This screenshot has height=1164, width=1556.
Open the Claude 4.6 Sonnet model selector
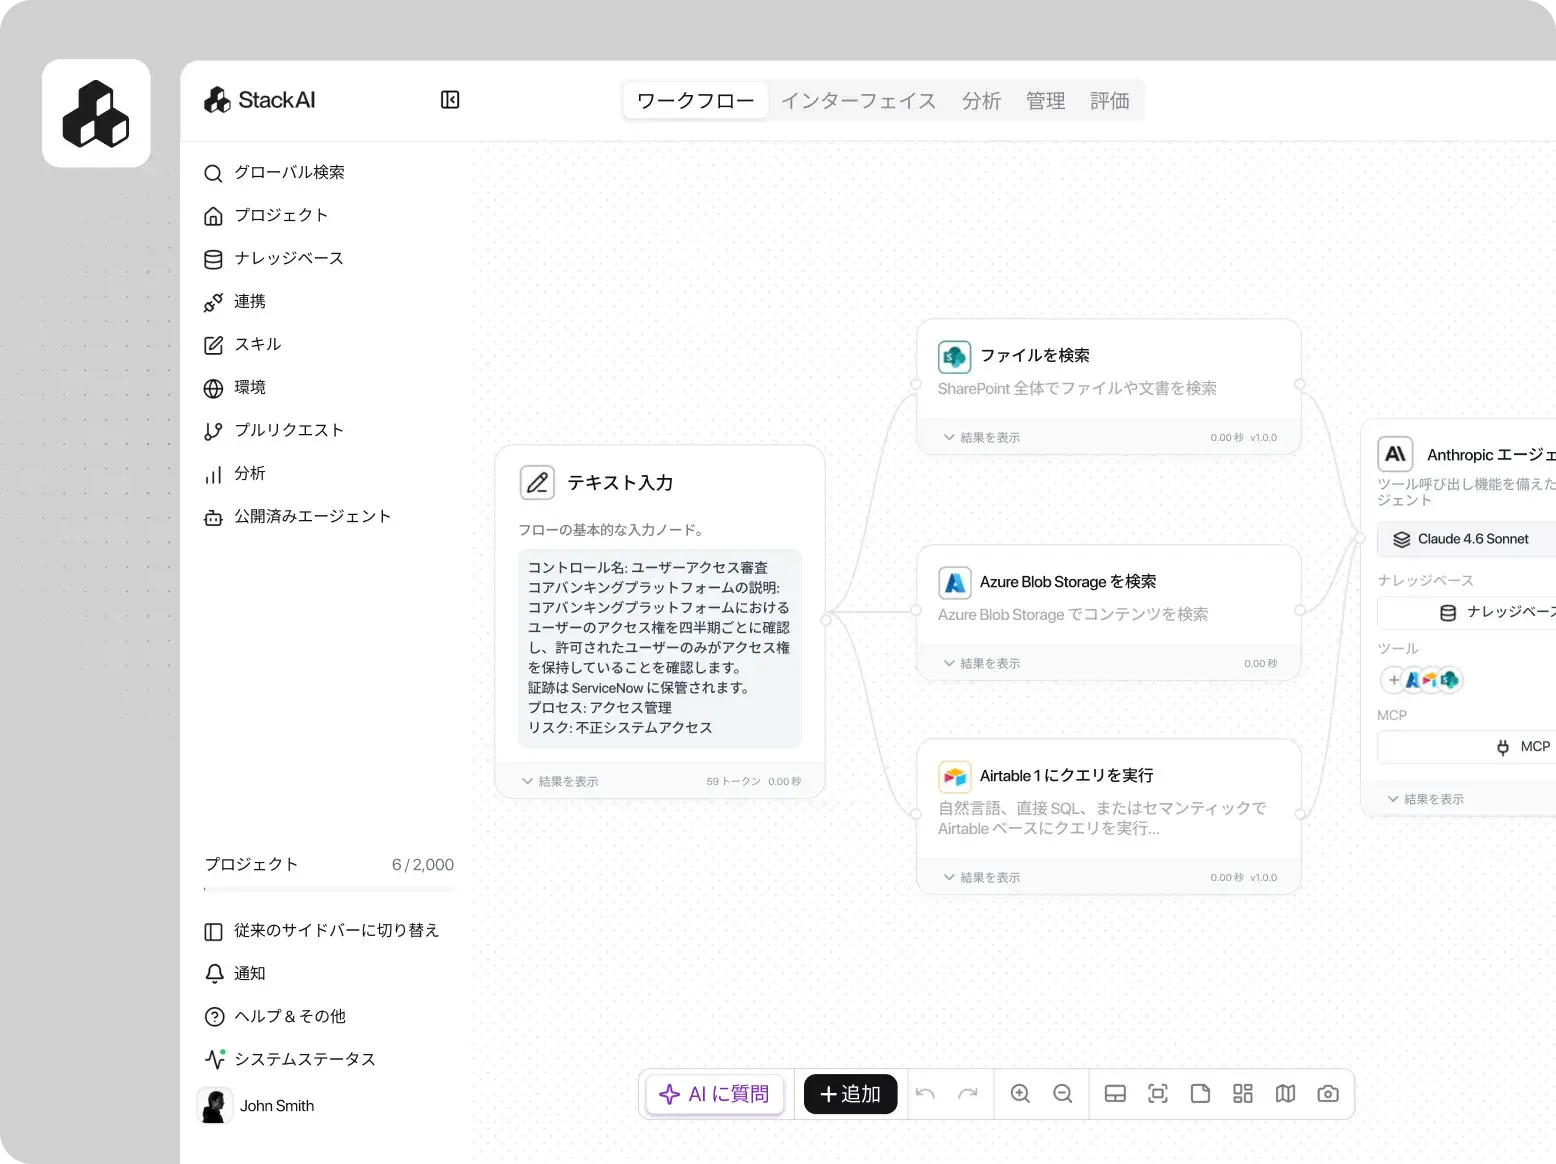click(1466, 539)
